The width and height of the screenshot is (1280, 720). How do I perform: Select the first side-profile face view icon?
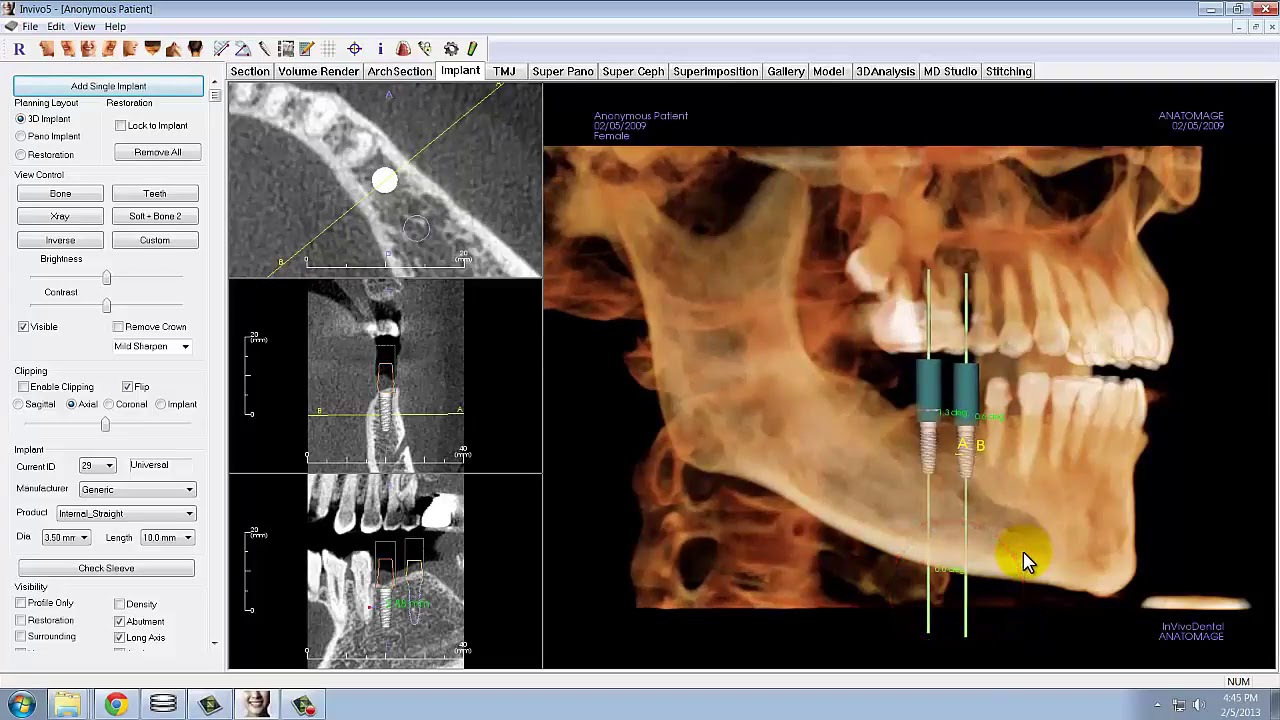point(46,48)
